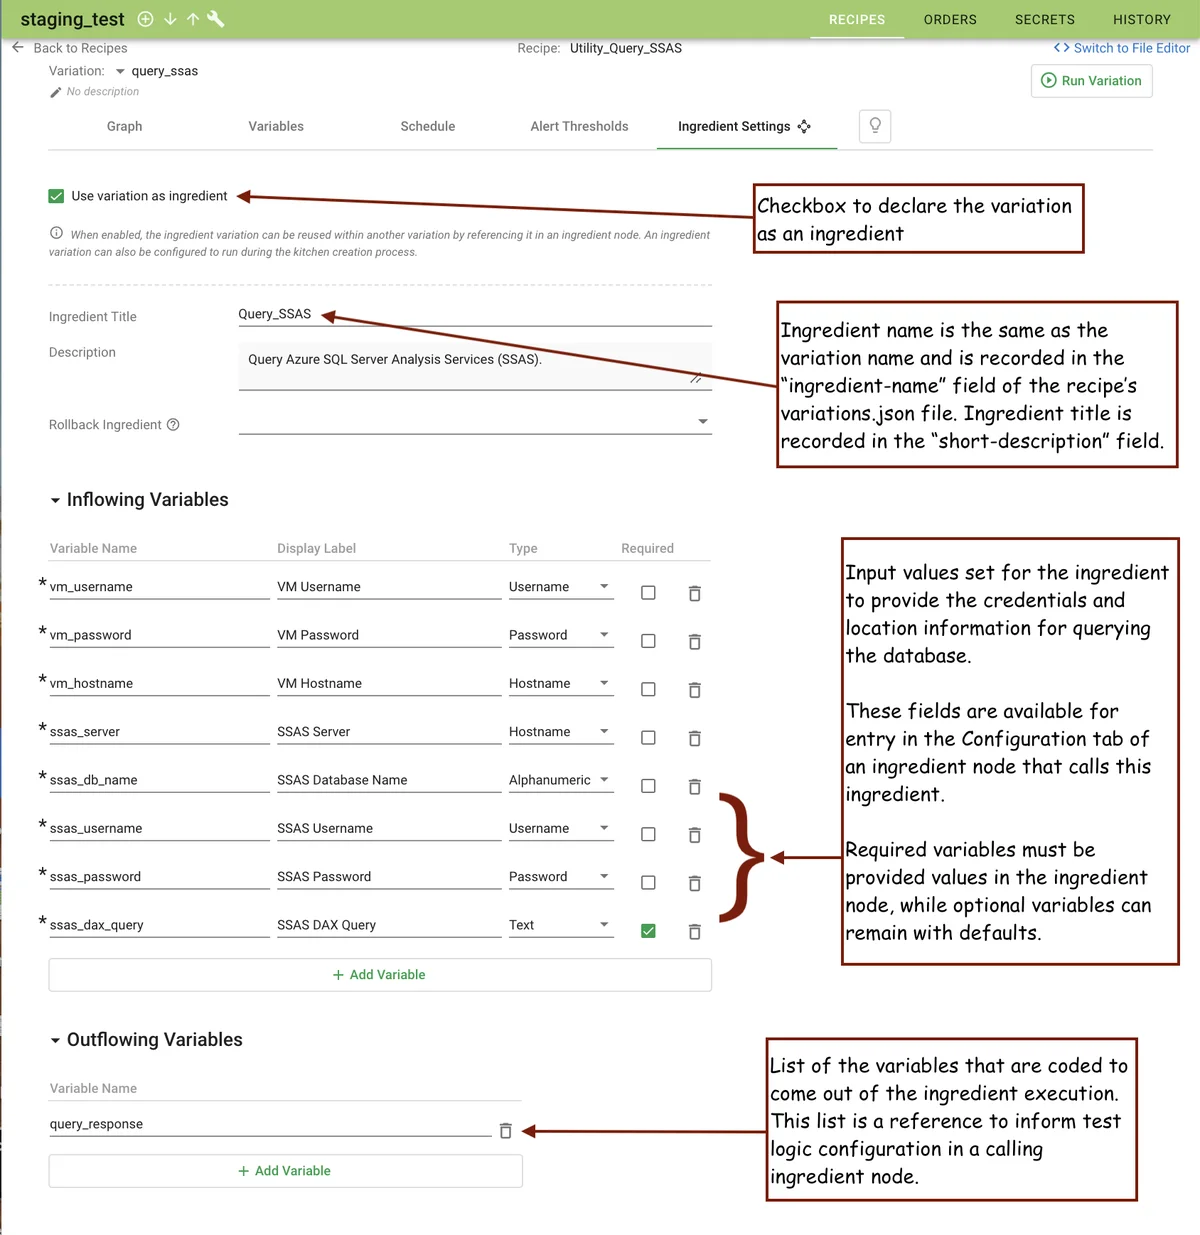This screenshot has height=1235, width=1200.
Task: Open the SECRETS menu item
Action: [1044, 19]
